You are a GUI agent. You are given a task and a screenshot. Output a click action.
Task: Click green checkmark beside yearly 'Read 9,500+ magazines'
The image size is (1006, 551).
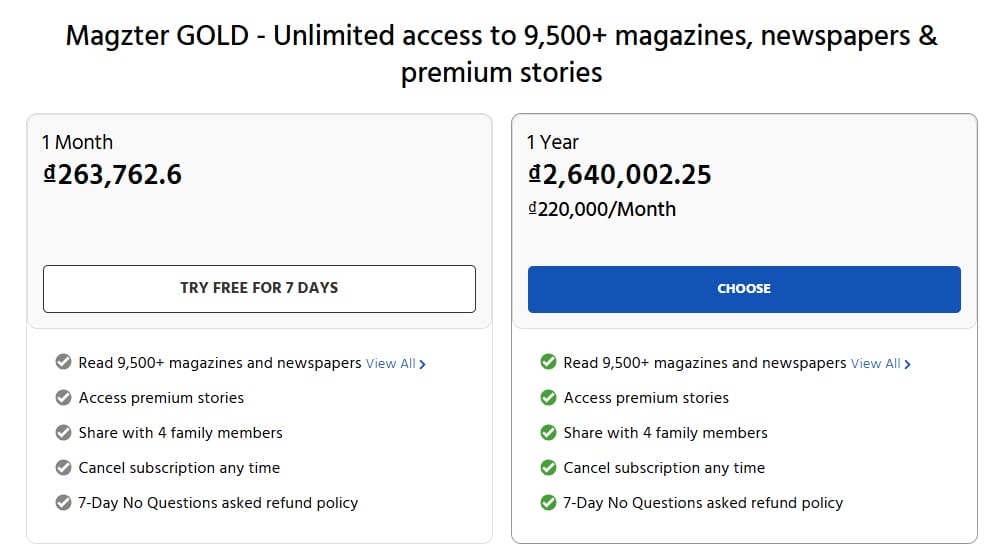pos(548,363)
